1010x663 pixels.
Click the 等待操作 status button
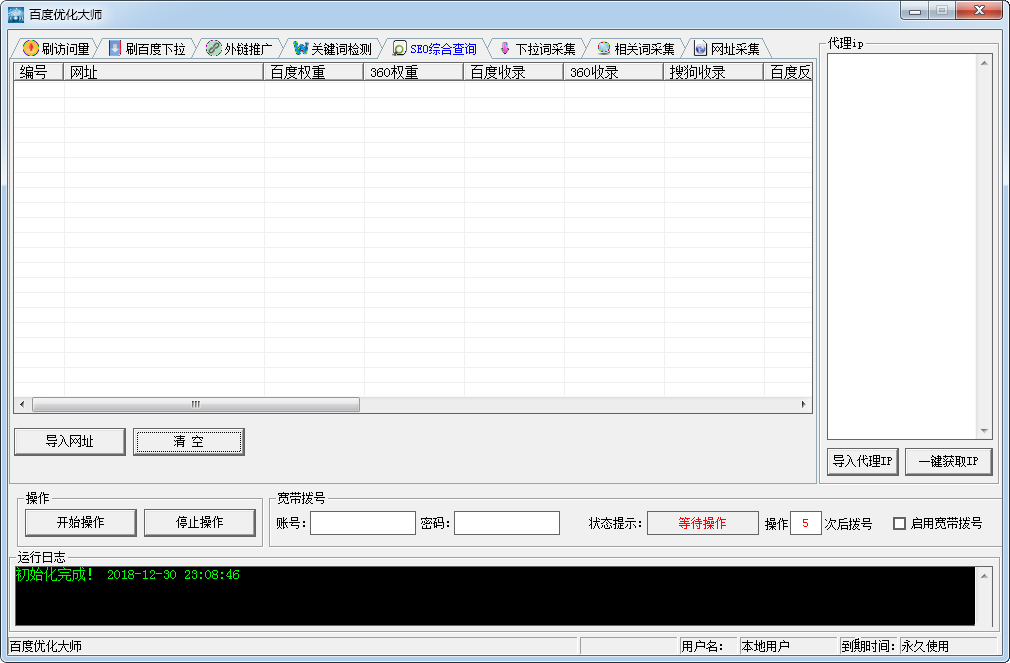point(703,523)
